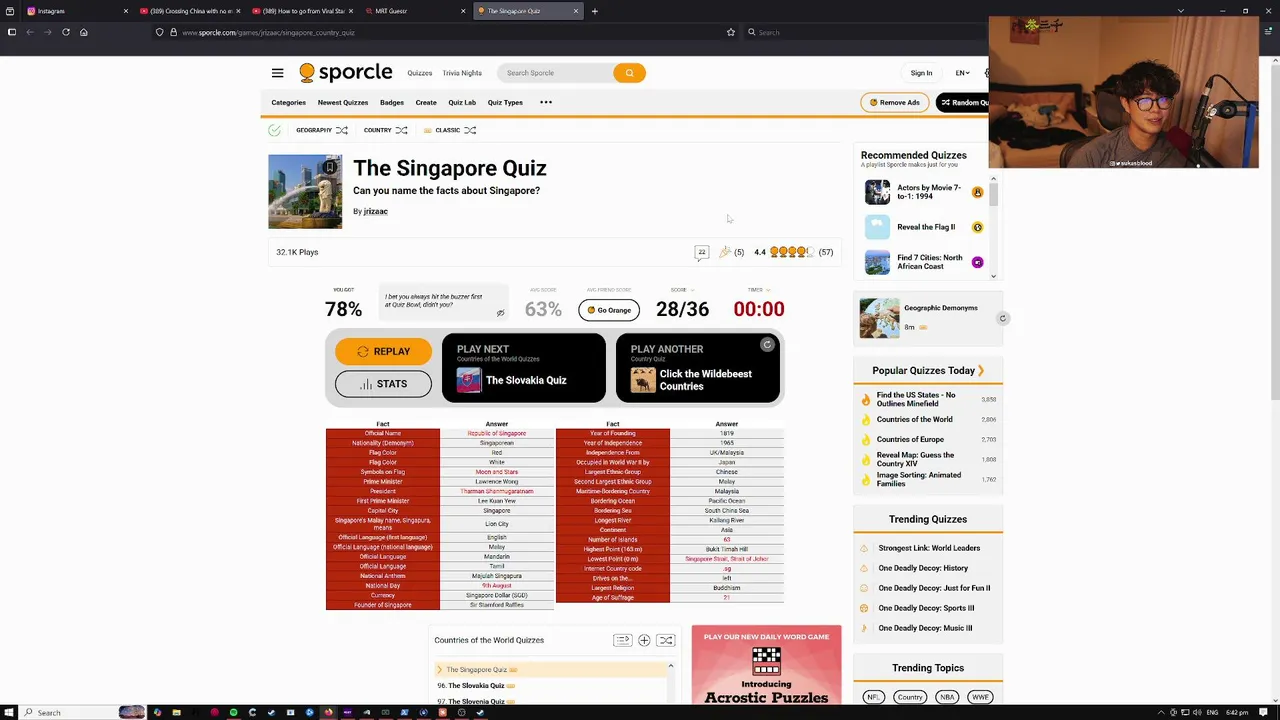Viewport: 1280px width, 720px height.
Task: Add quiz to playlist plus icon
Action: (644, 640)
